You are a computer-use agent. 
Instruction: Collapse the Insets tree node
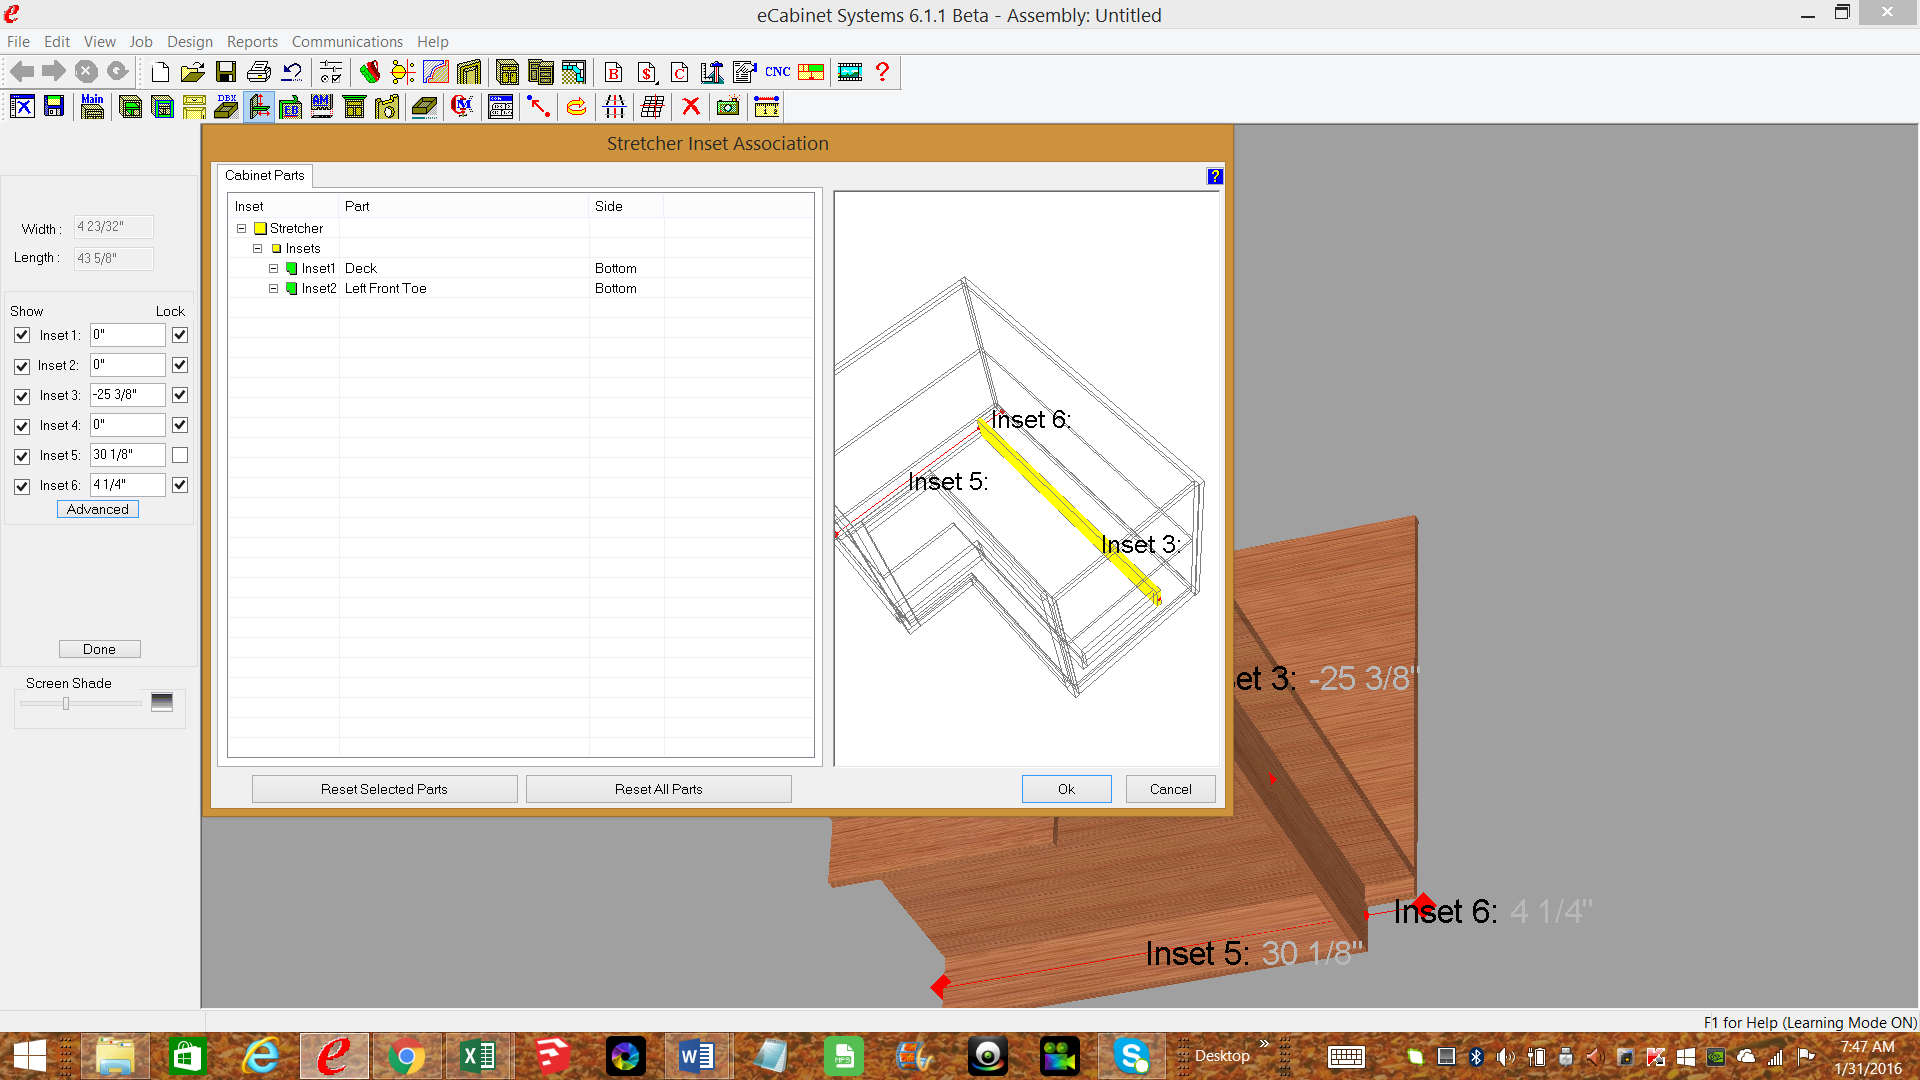coord(257,249)
